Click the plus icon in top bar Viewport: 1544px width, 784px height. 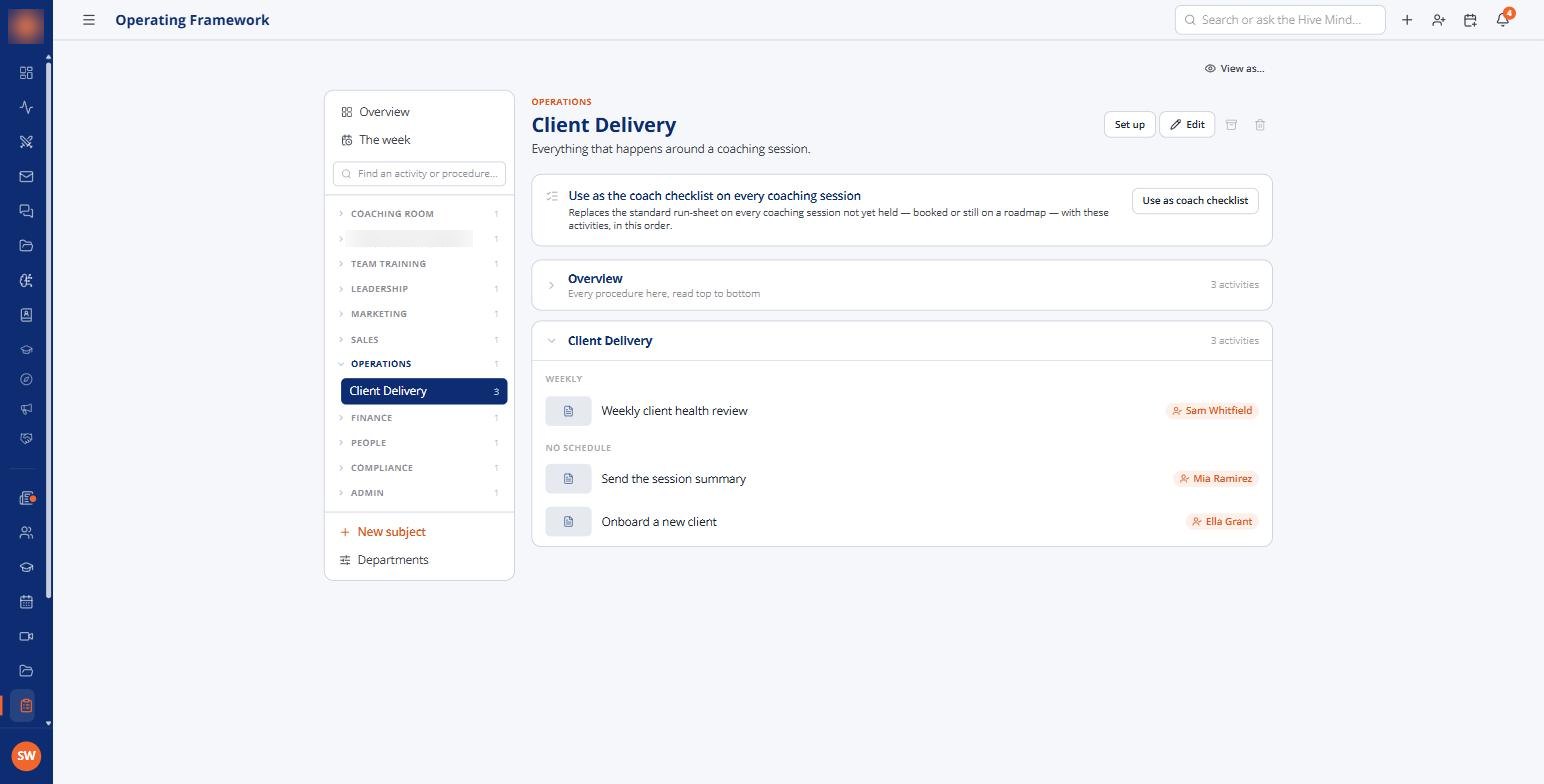click(x=1407, y=20)
